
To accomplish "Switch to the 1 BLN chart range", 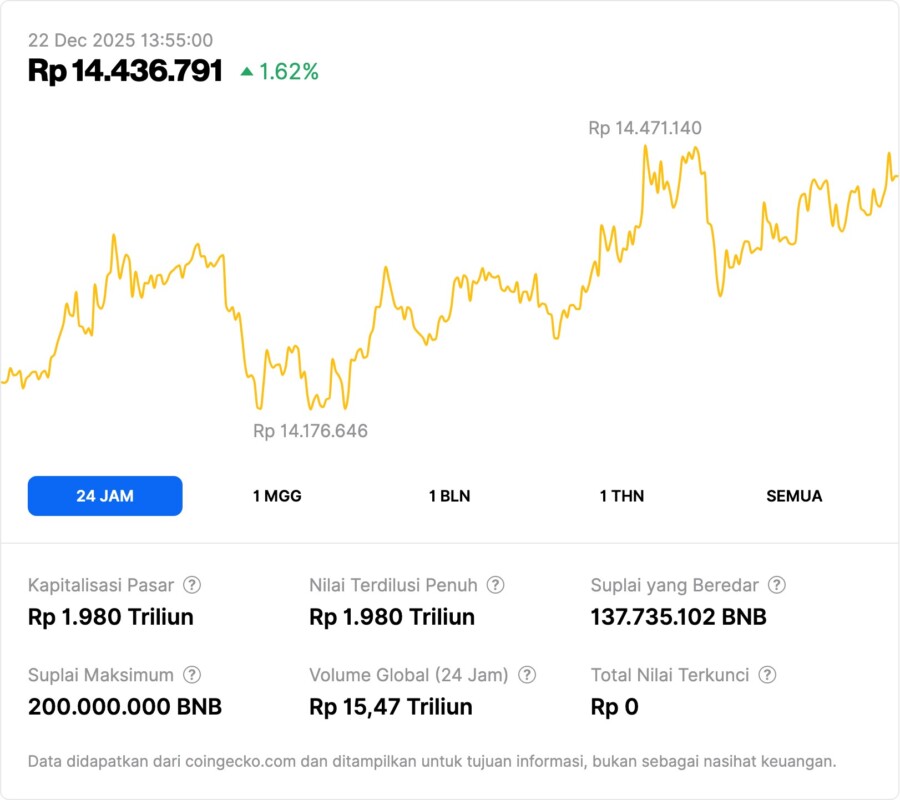I will pyautogui.click(x=449, y=496).
